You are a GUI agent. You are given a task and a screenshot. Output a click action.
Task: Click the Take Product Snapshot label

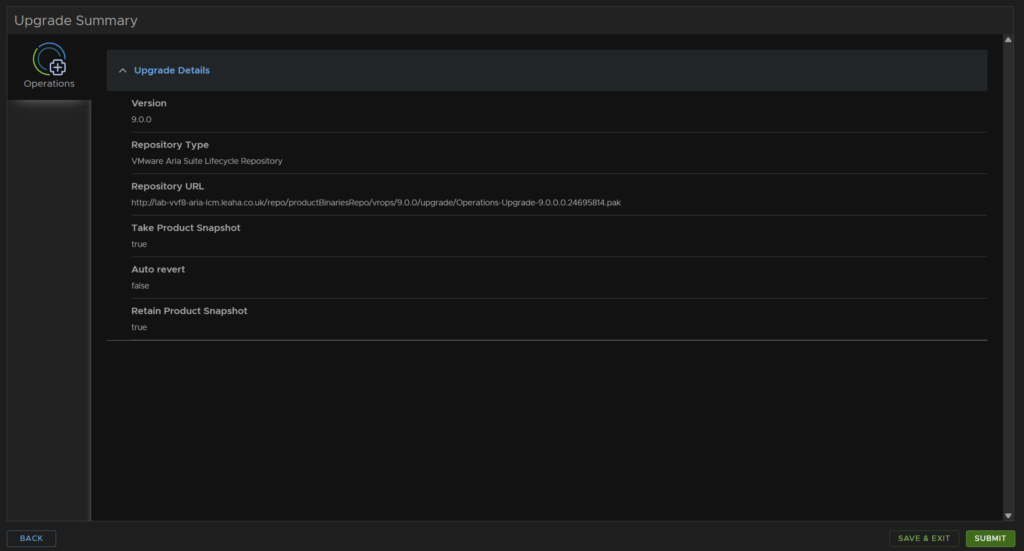pyautogui.click(x=185, y=228)
